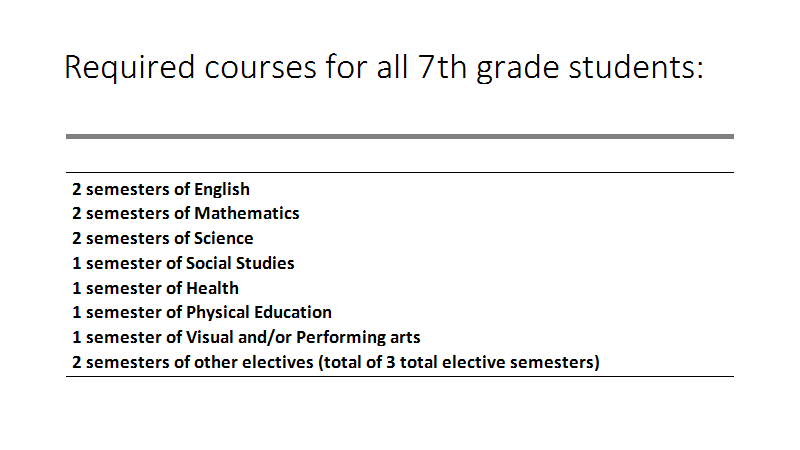Image resolution: width=800 pixels, height=450 pixels.
Task: Click the parenthetical "(total of 3 total elective semesters)"
Action: tap(459, 362)
